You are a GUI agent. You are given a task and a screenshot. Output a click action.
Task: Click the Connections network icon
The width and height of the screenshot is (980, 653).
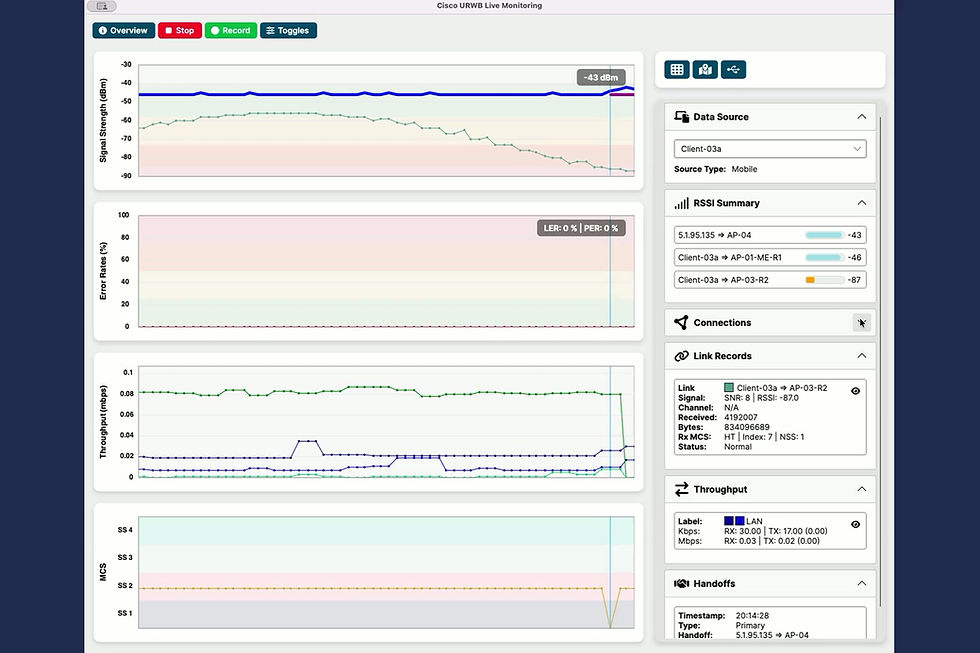681,322
